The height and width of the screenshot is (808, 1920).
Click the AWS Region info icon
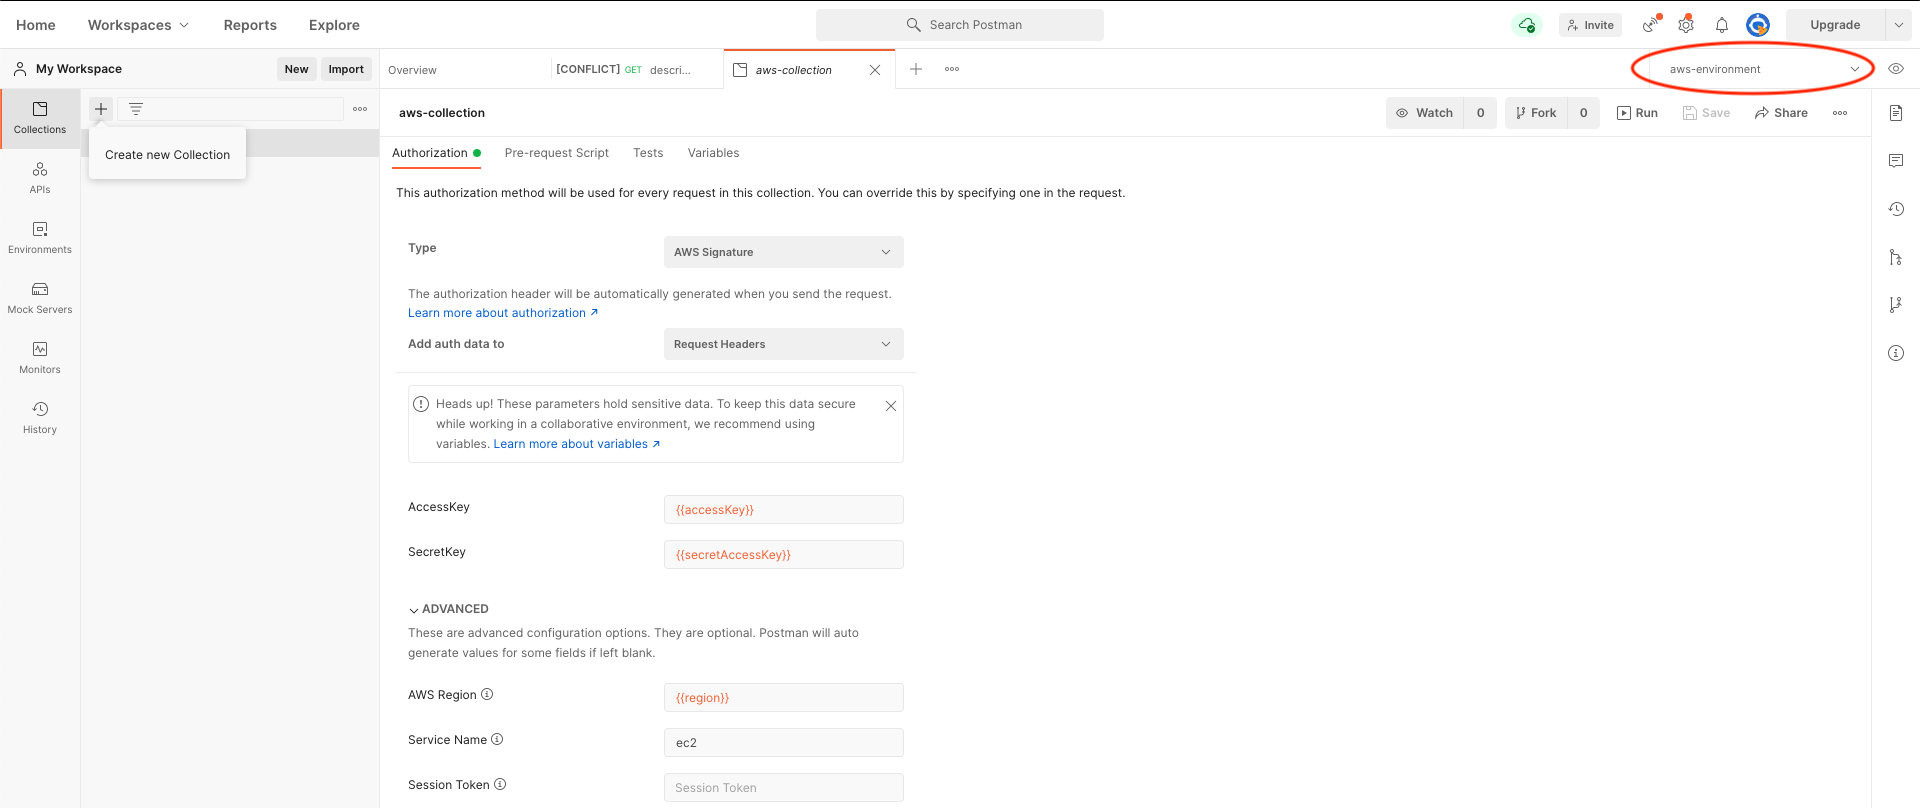(487, 694)
